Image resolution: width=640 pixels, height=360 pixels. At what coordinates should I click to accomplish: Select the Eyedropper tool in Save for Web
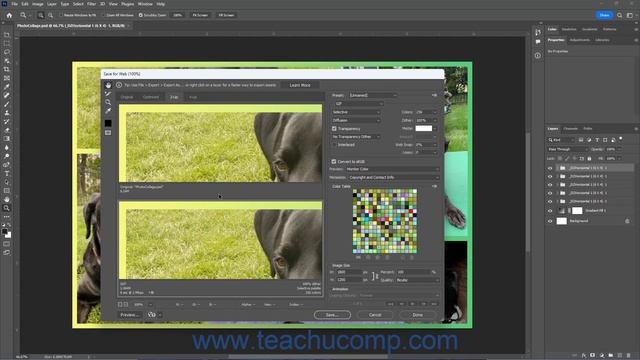(108, 111)
